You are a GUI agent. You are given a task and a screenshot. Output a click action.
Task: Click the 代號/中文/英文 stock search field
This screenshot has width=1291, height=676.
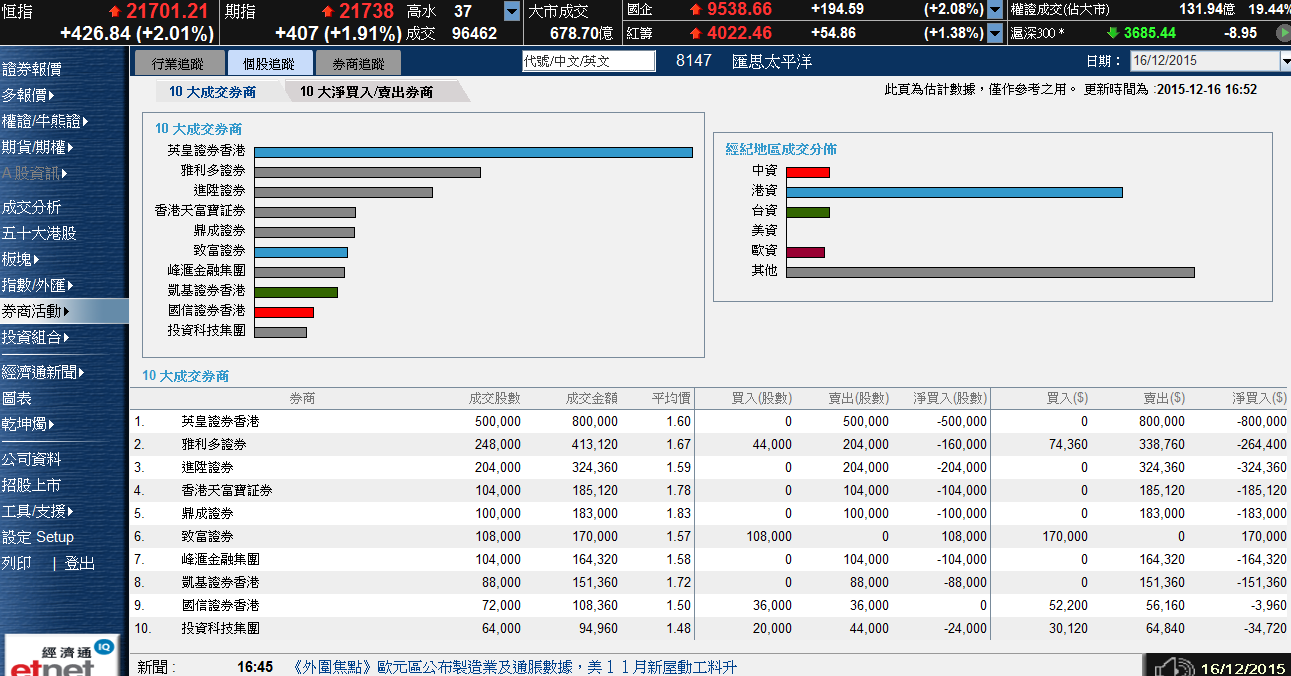(x=589, y=61)
